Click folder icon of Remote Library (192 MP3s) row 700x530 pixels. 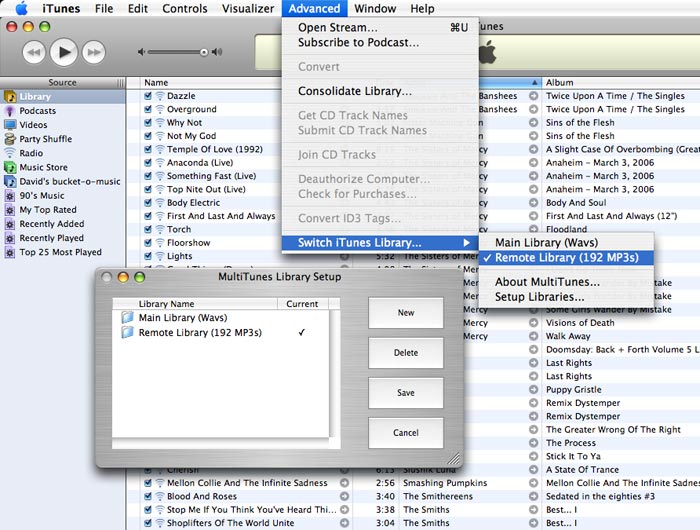[128, 332]
